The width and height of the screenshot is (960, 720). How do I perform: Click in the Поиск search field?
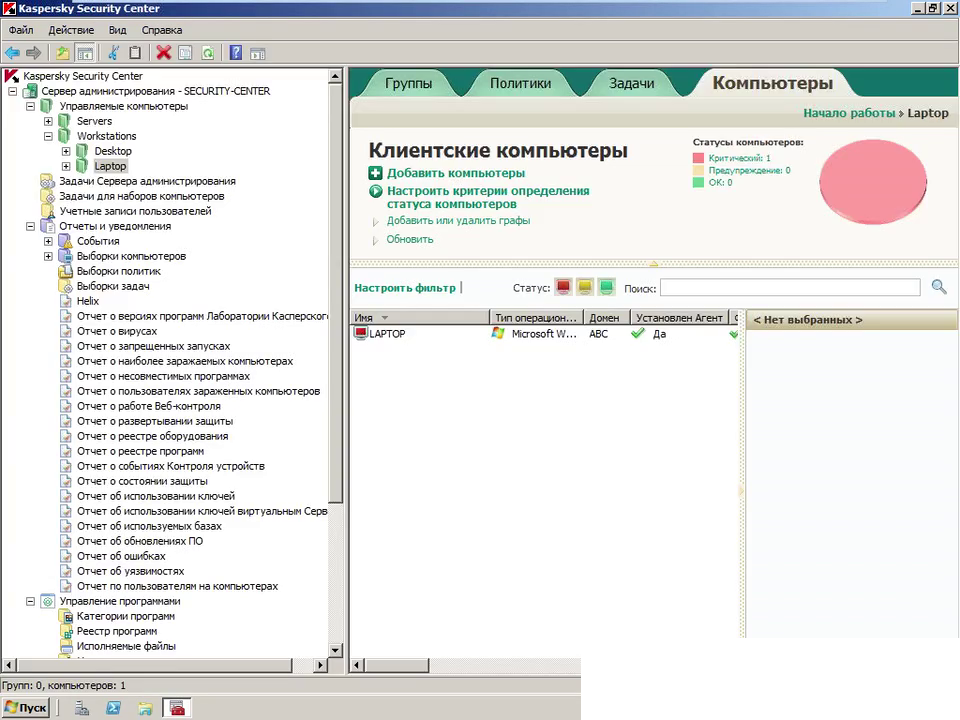(x=790, y=287)
